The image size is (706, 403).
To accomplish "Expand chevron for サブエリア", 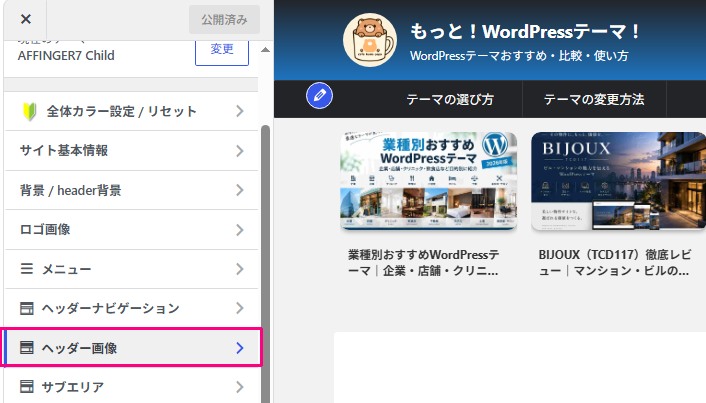I will click(240, 386).
